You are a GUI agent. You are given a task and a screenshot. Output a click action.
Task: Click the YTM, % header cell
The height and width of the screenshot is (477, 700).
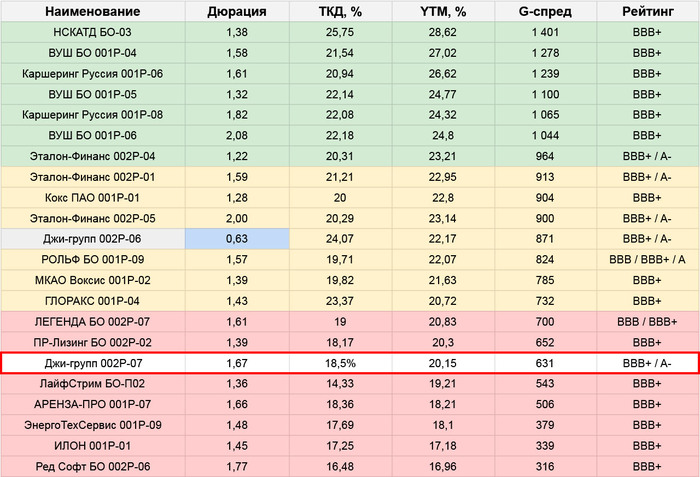[x=443, y=11]
